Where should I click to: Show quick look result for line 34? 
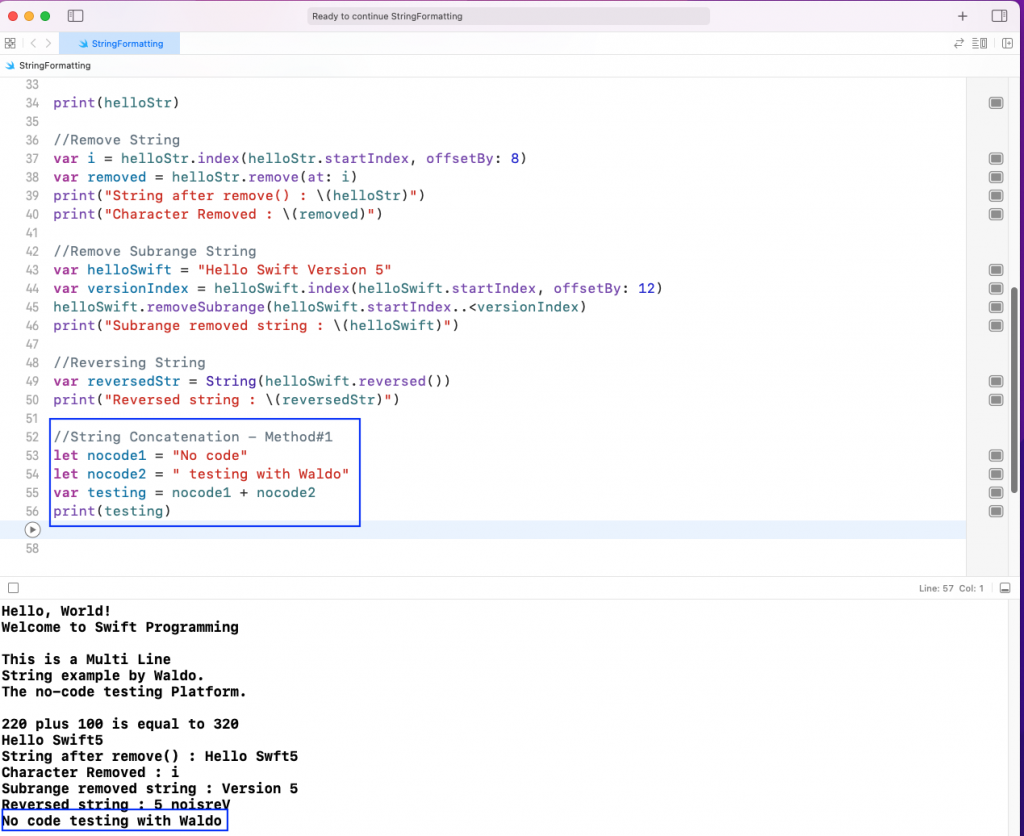(996, 103)
